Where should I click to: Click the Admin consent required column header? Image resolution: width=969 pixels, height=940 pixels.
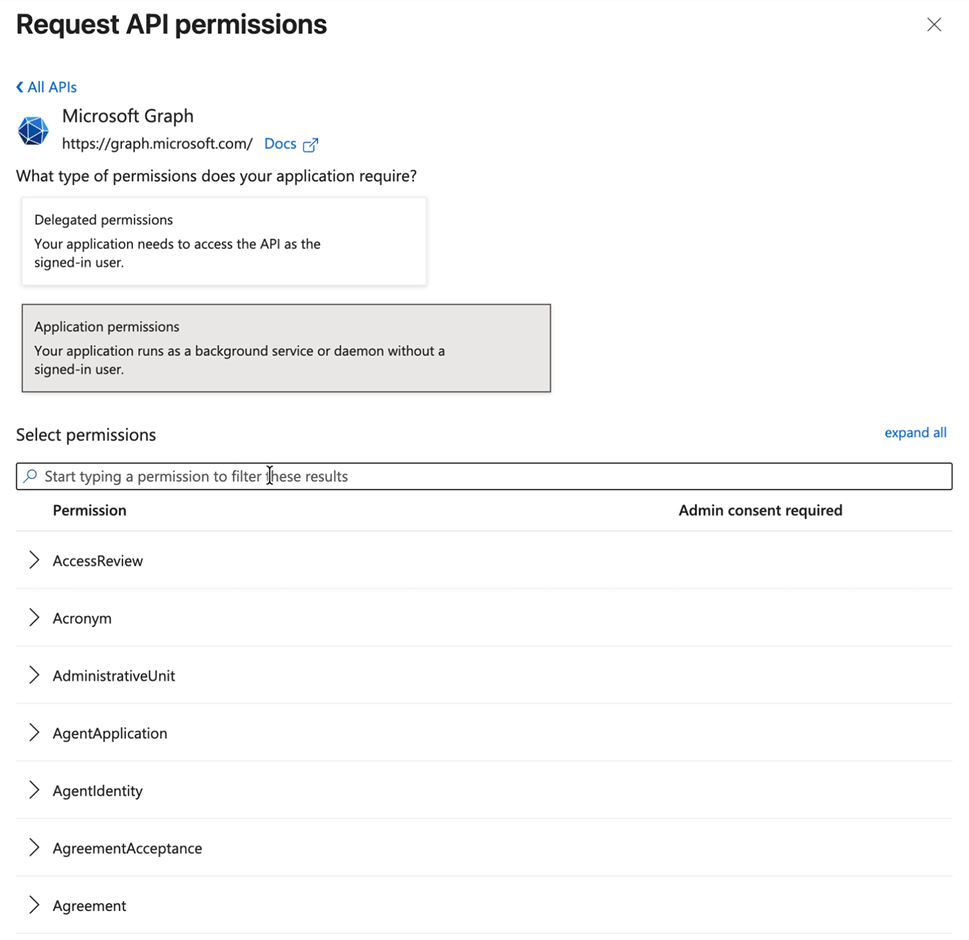(760, 511)
